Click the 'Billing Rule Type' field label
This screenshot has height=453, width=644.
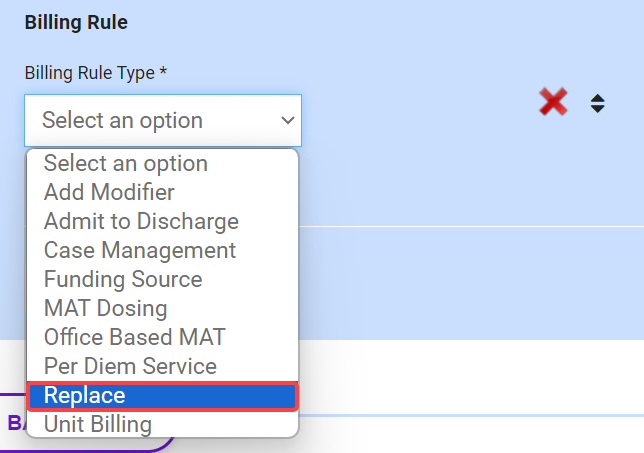(x=95, y=73)
